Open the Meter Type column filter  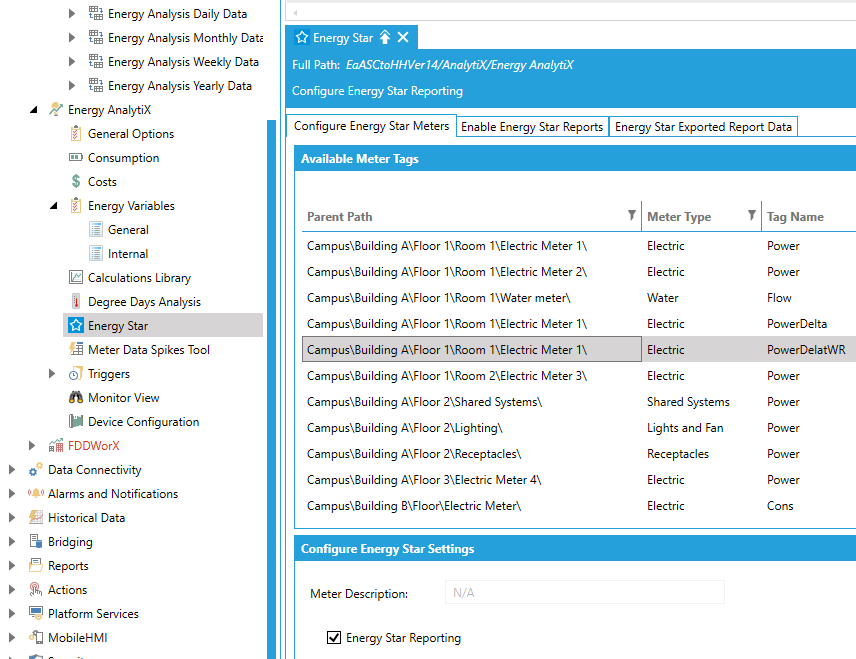coord(752,216)
